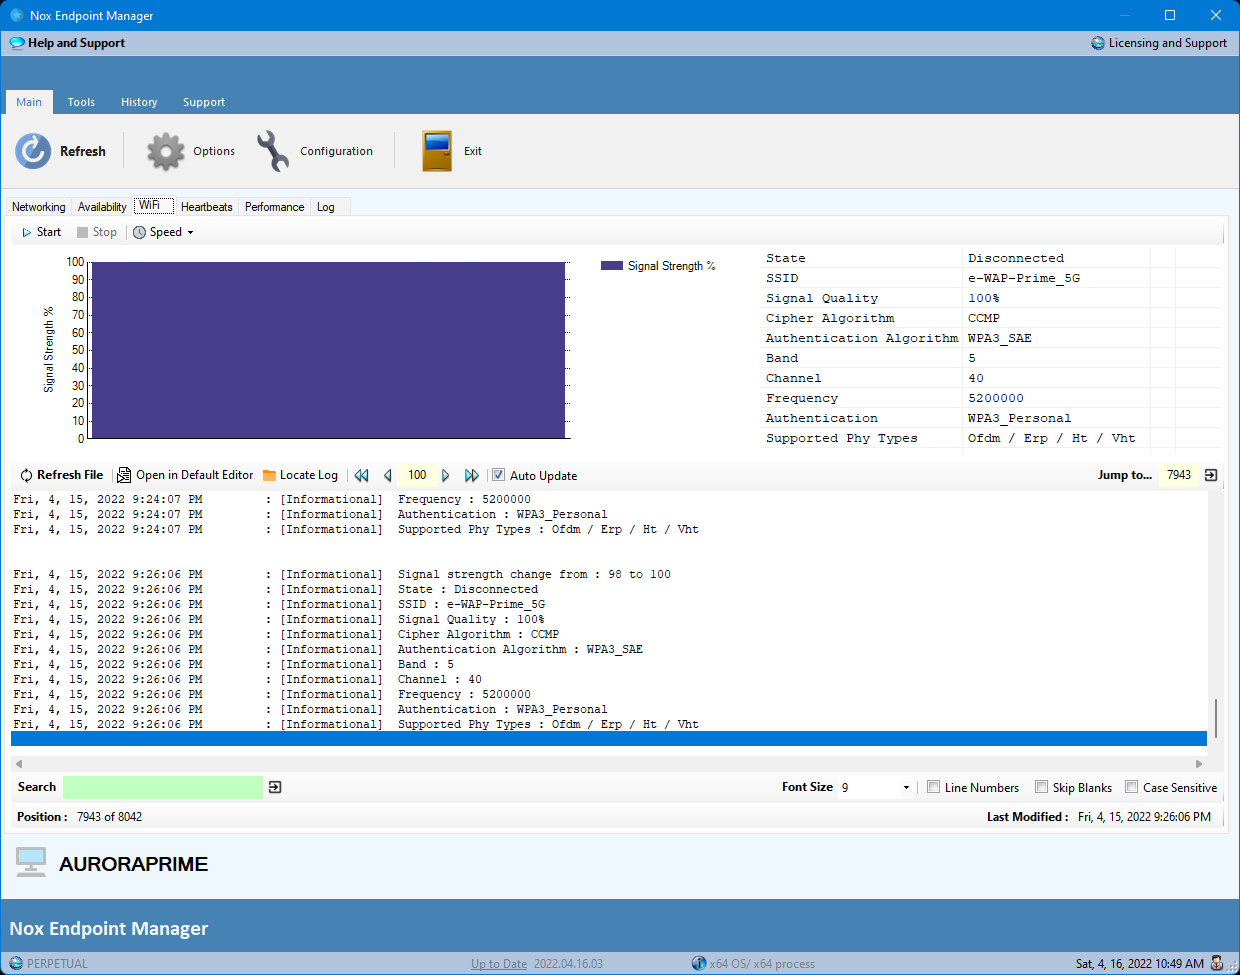Switch to the Log tab

coord(326,207)
